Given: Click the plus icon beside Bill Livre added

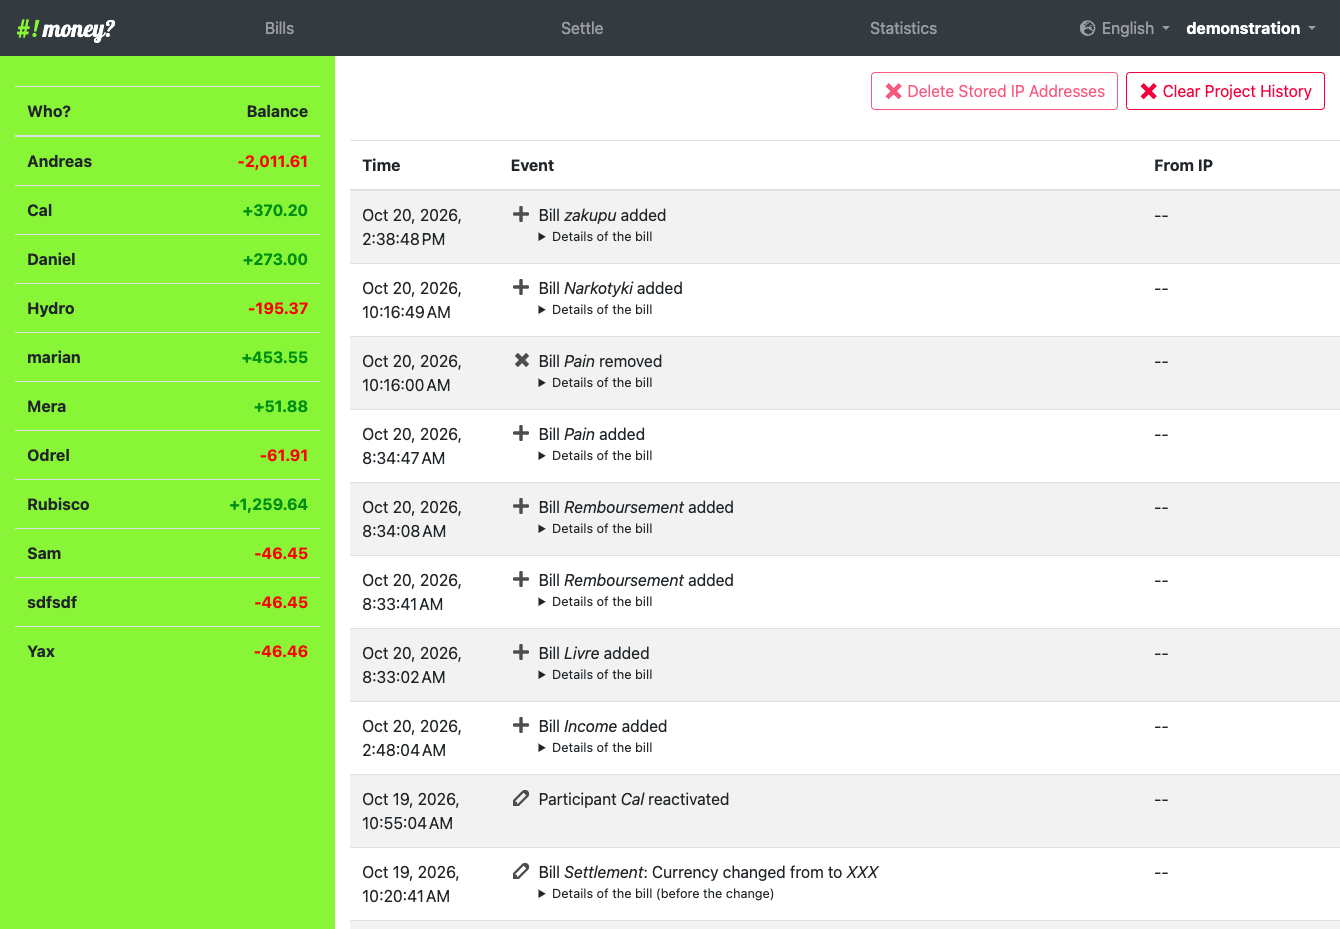Looking at the screenshot, I should coord(521,652).
